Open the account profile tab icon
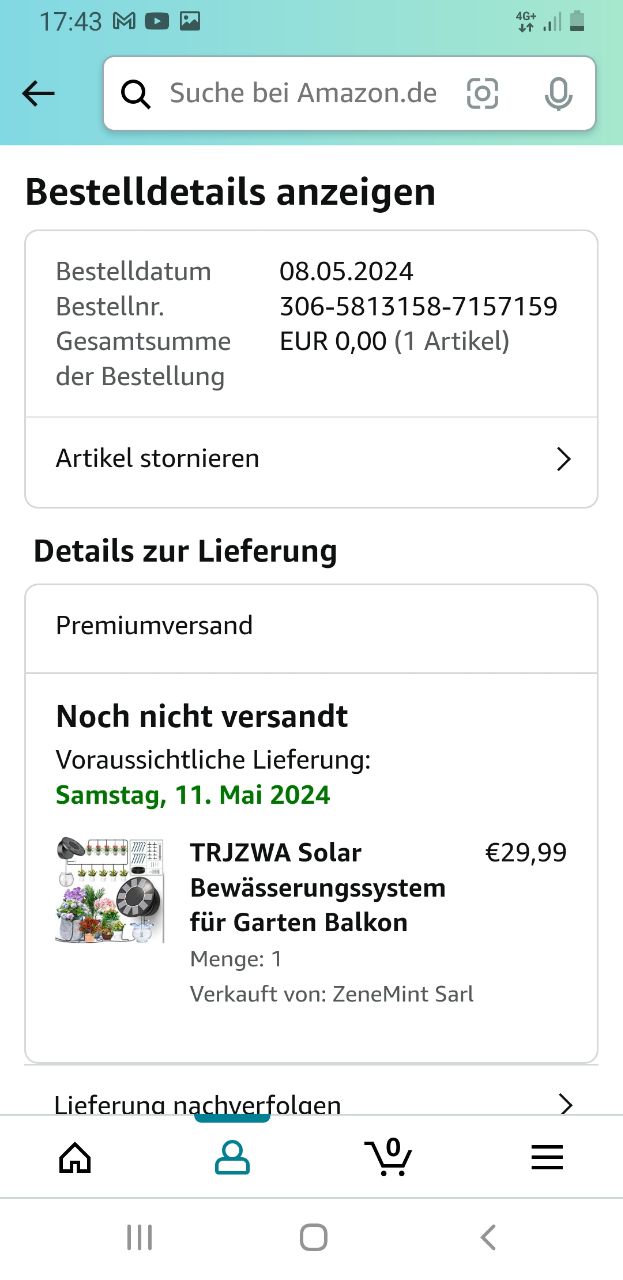 pos(232,1158)
